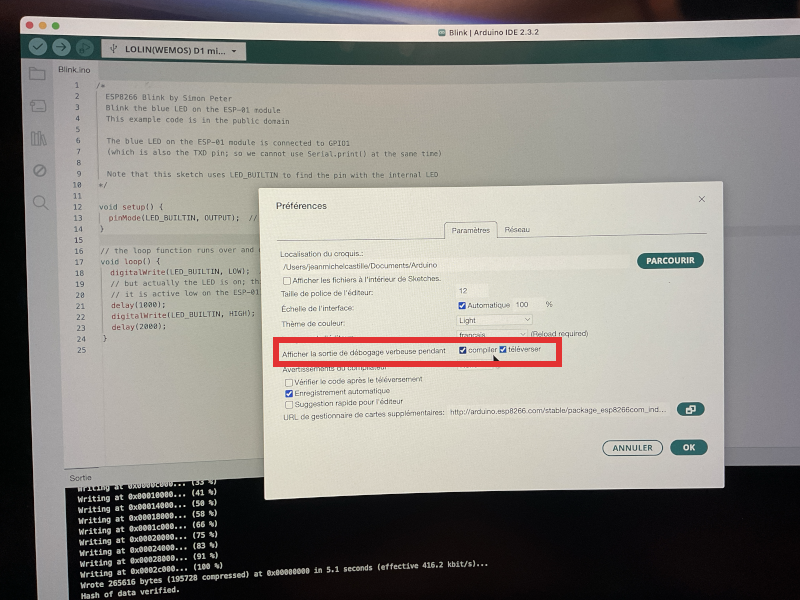Click code line 'void setup() {'
This screenshot has width=800, height=600.
[x=131, y=207]
